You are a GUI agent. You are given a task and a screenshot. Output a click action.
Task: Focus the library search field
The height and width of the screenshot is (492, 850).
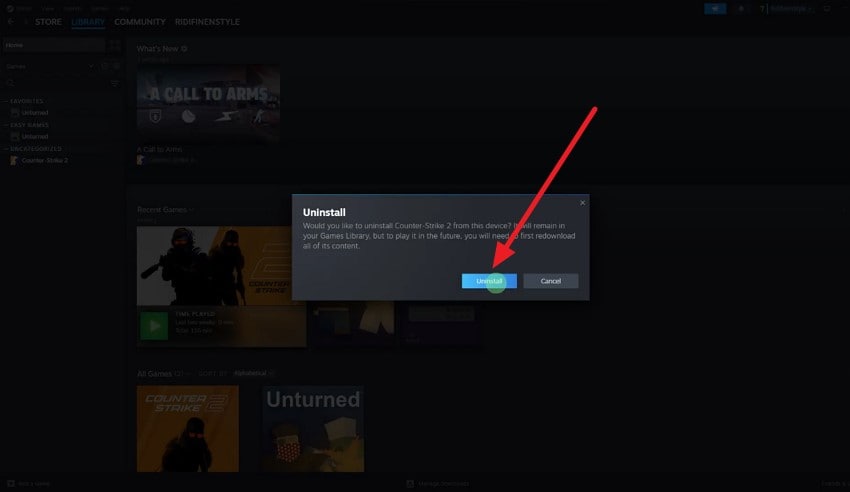click(x=54, y=83)
